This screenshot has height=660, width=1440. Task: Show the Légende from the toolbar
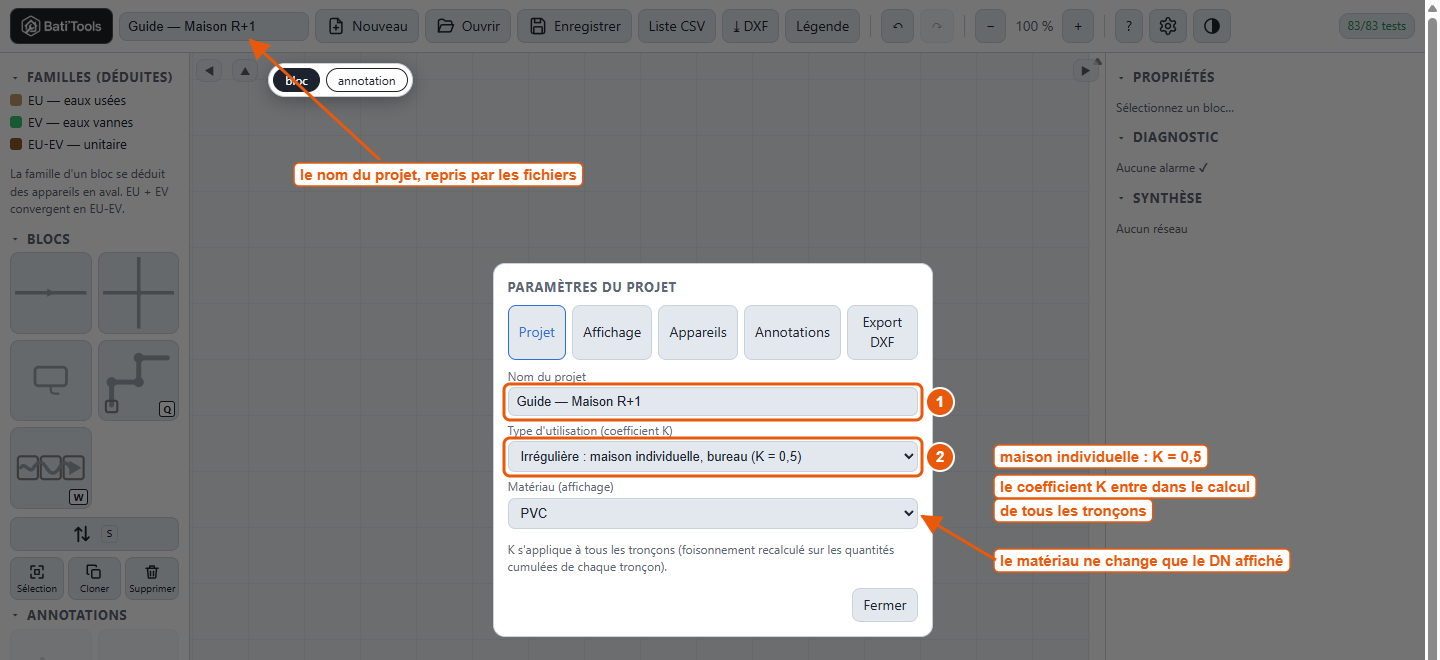tap(822, 26)
